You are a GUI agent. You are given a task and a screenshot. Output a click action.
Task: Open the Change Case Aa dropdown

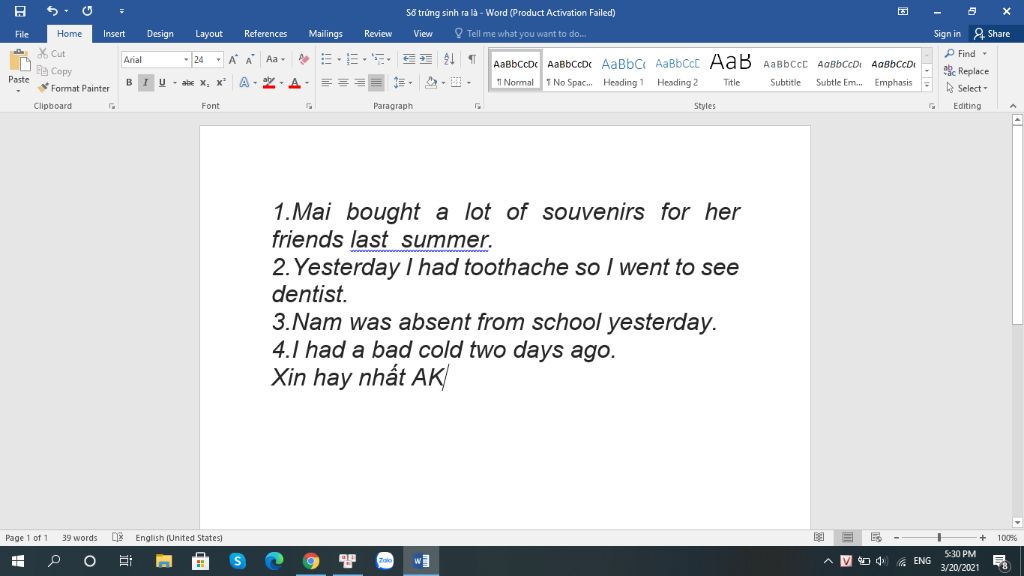(x=275, y=59)
